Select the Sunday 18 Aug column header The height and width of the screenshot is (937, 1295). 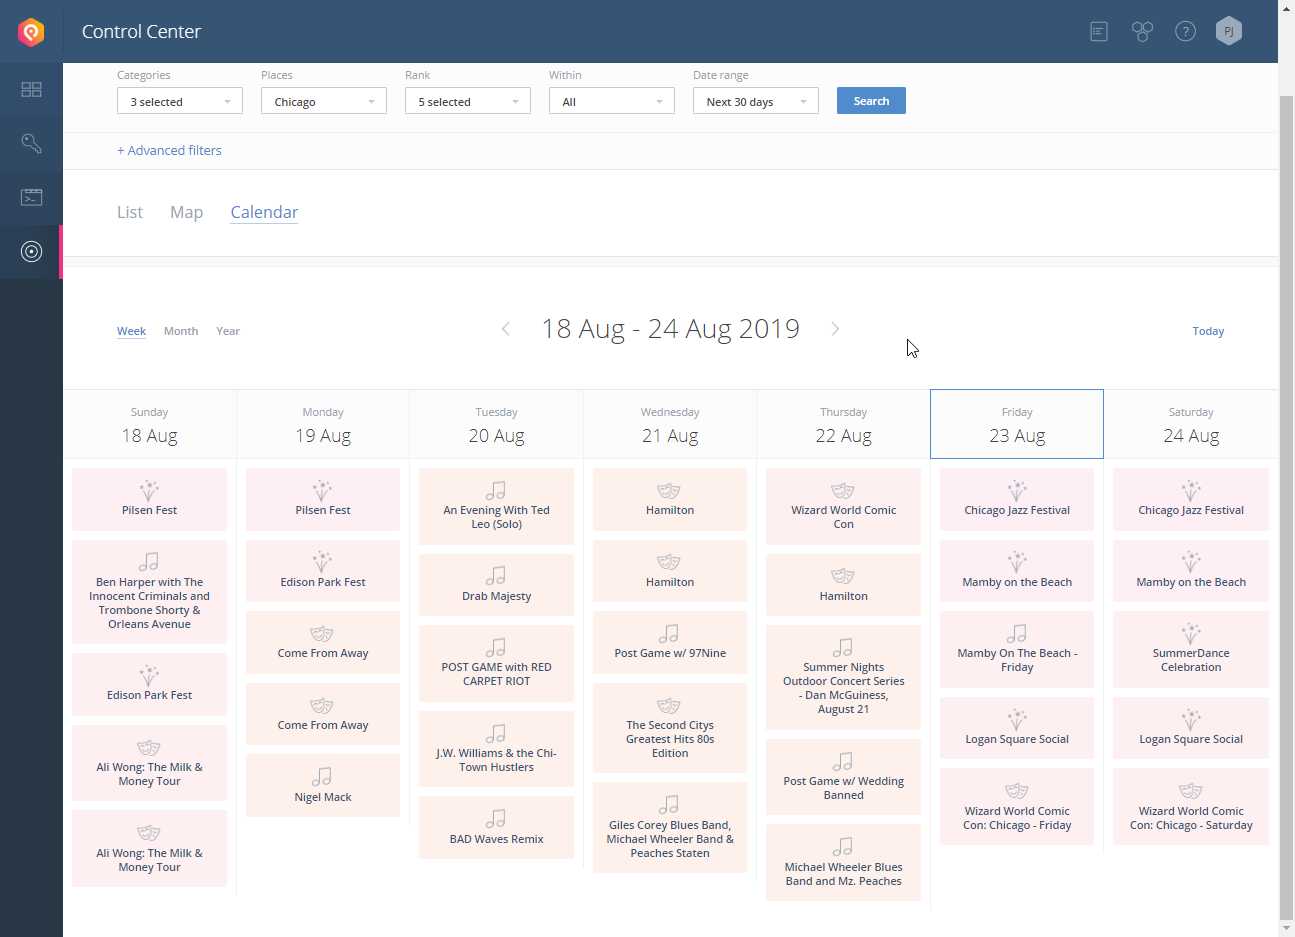[150, 425]
